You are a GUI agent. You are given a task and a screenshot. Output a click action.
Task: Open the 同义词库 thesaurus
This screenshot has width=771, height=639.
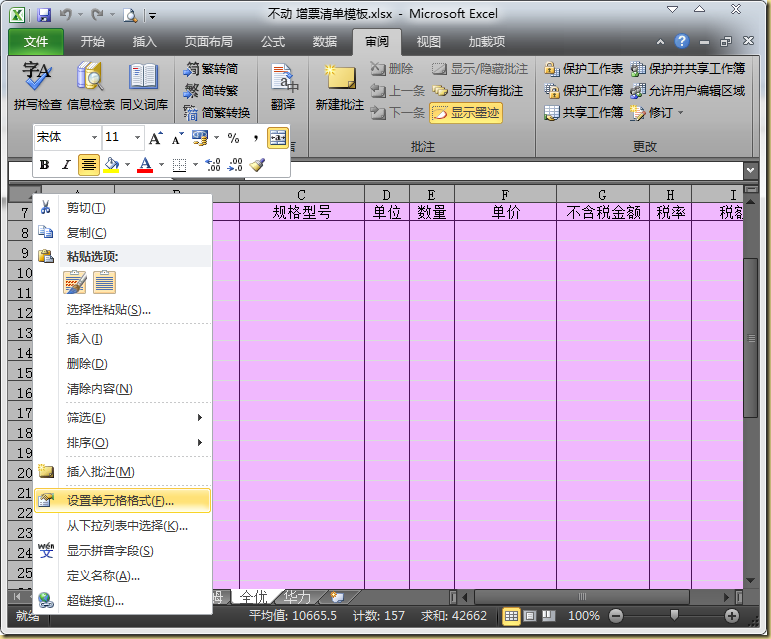point(144,86)
